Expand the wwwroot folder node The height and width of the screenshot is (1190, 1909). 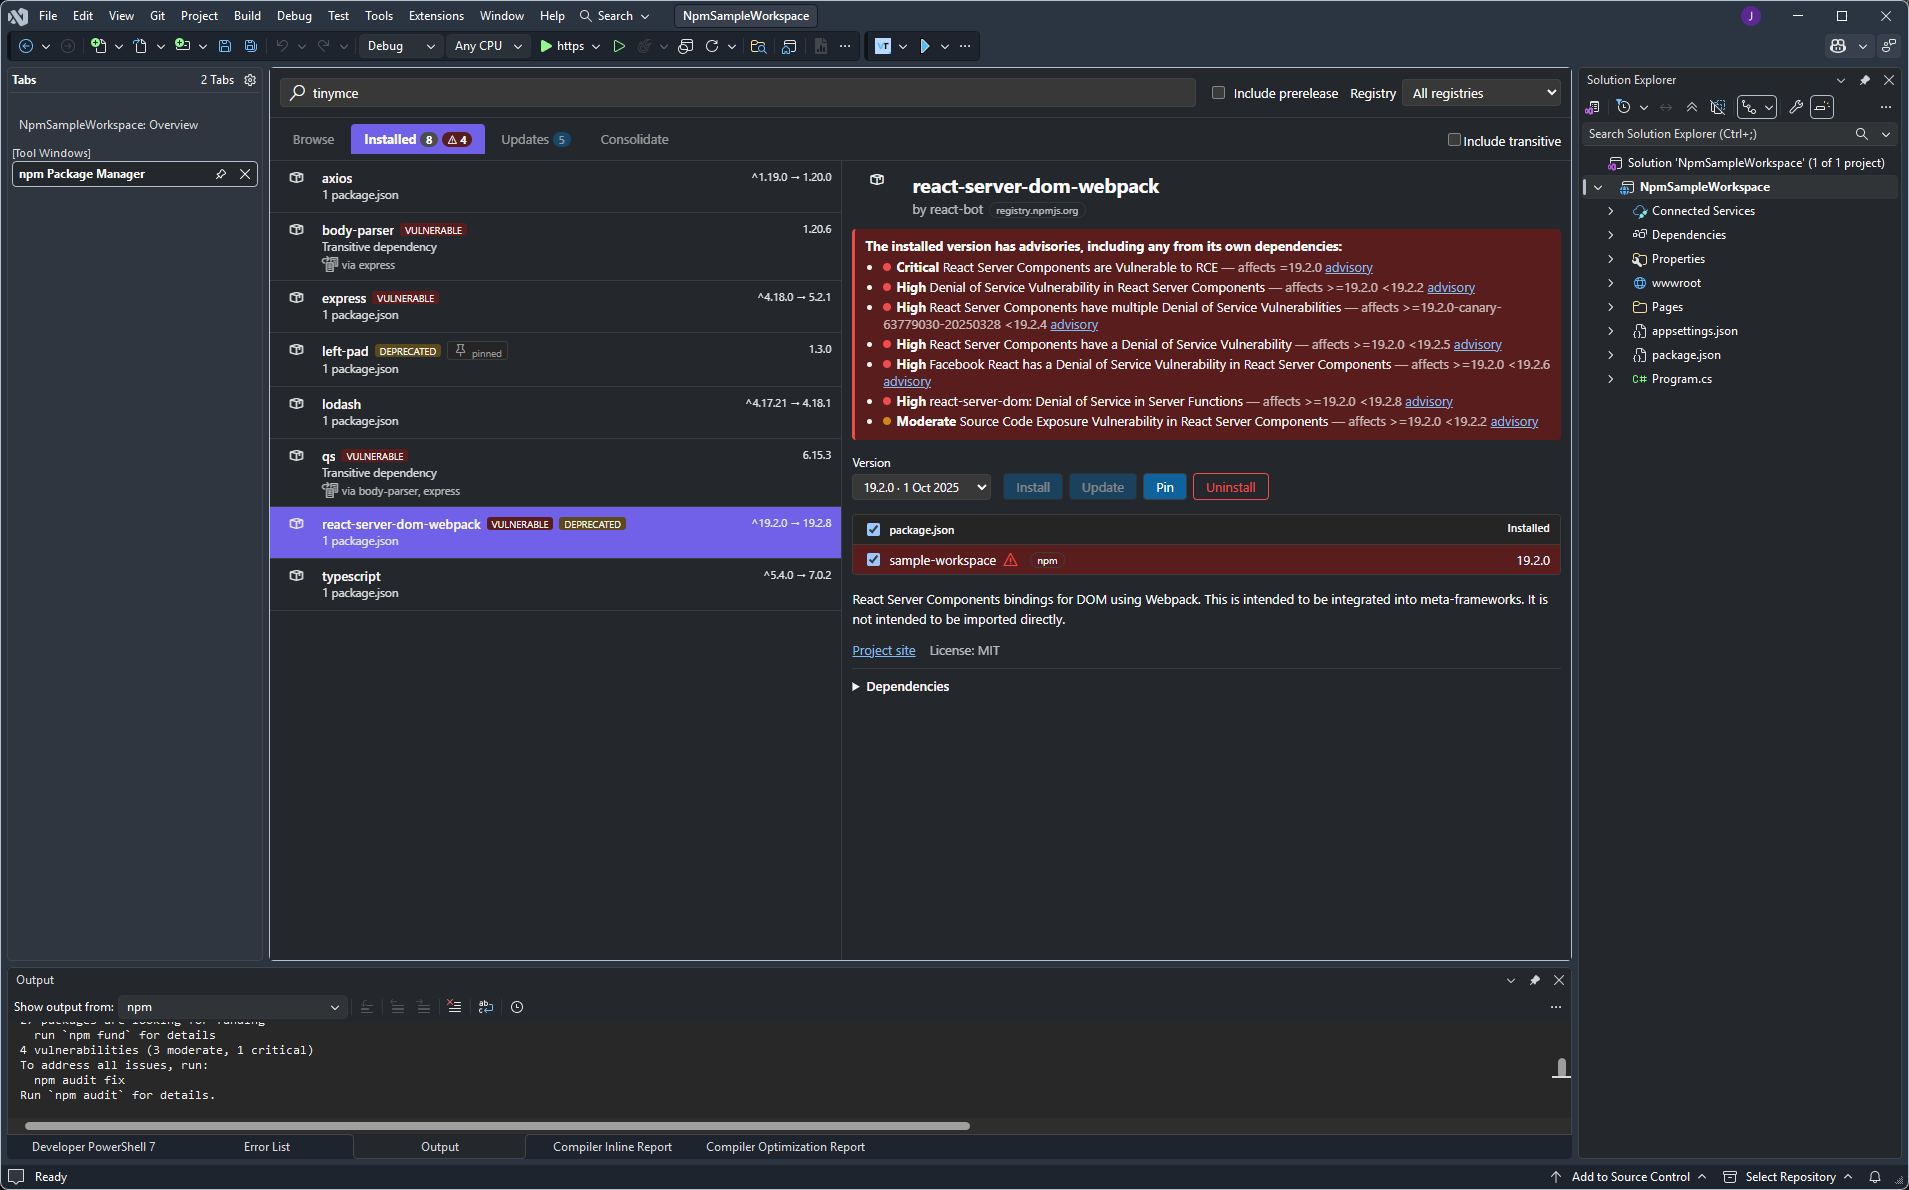1610,283
